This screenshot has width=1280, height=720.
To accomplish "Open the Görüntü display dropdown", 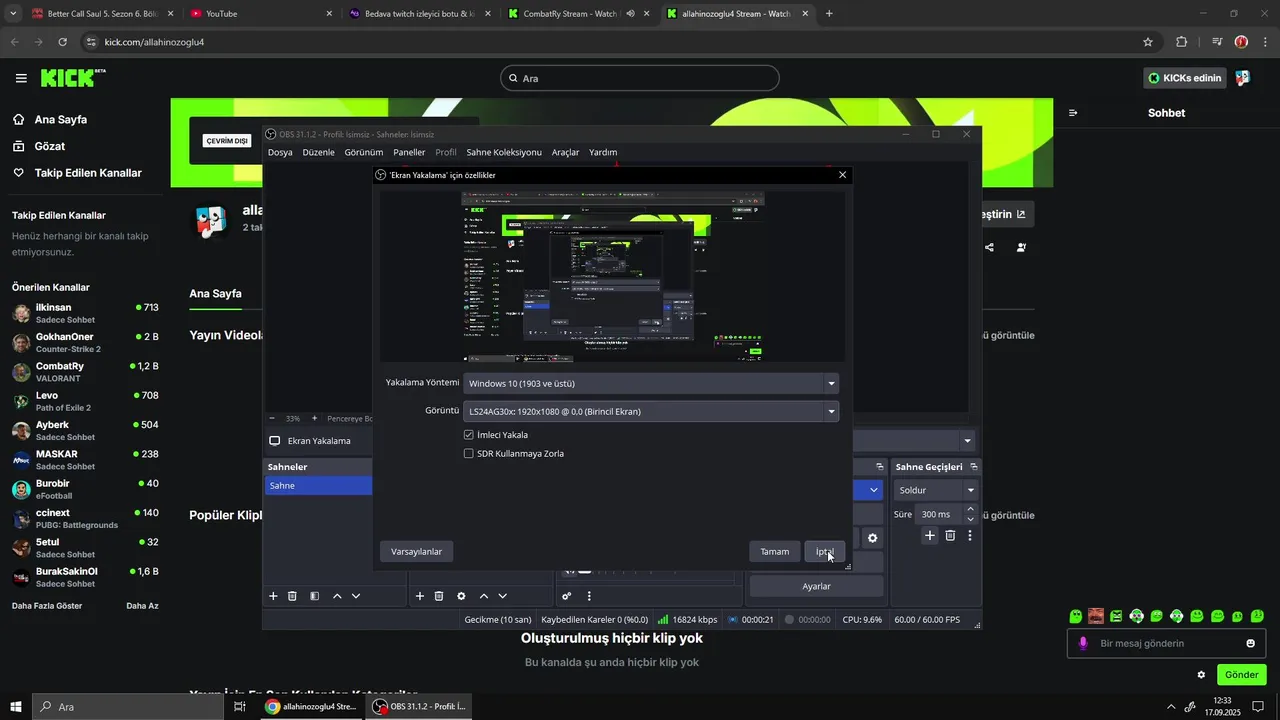I will coord(651,411).
